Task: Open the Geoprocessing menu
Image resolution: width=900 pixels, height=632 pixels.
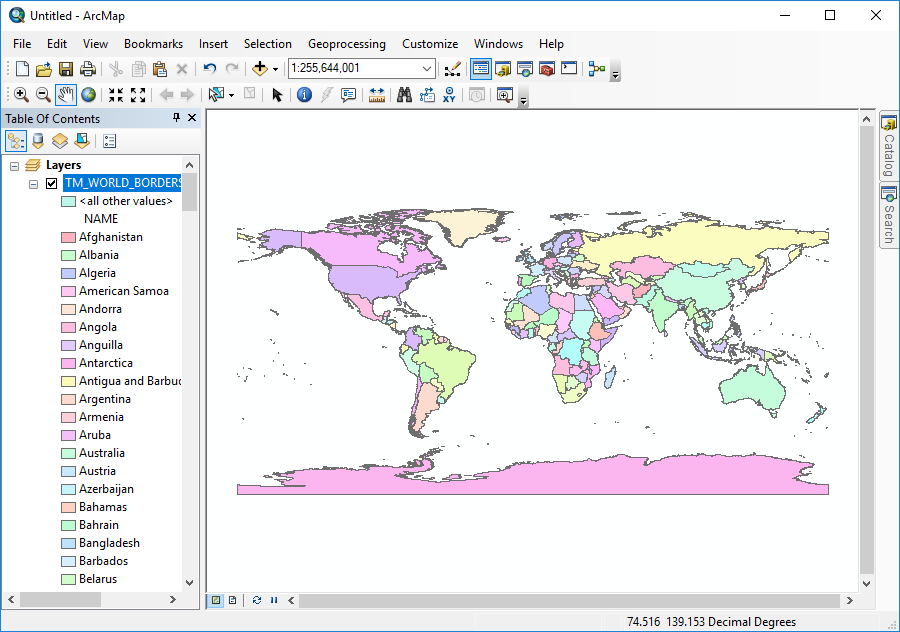Action: tap(346, 44)
